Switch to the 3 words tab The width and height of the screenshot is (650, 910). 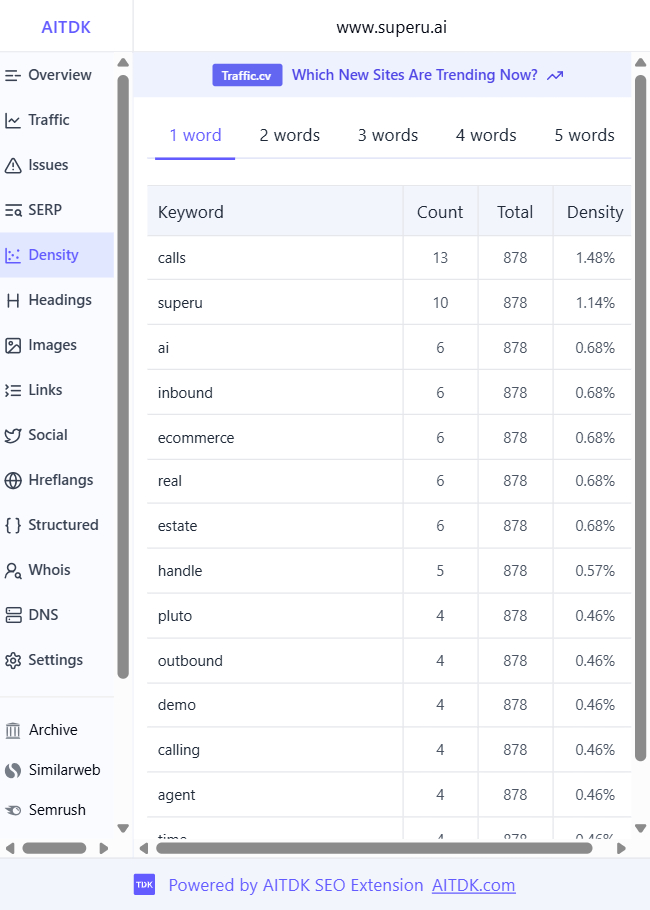tap(388, 135)
